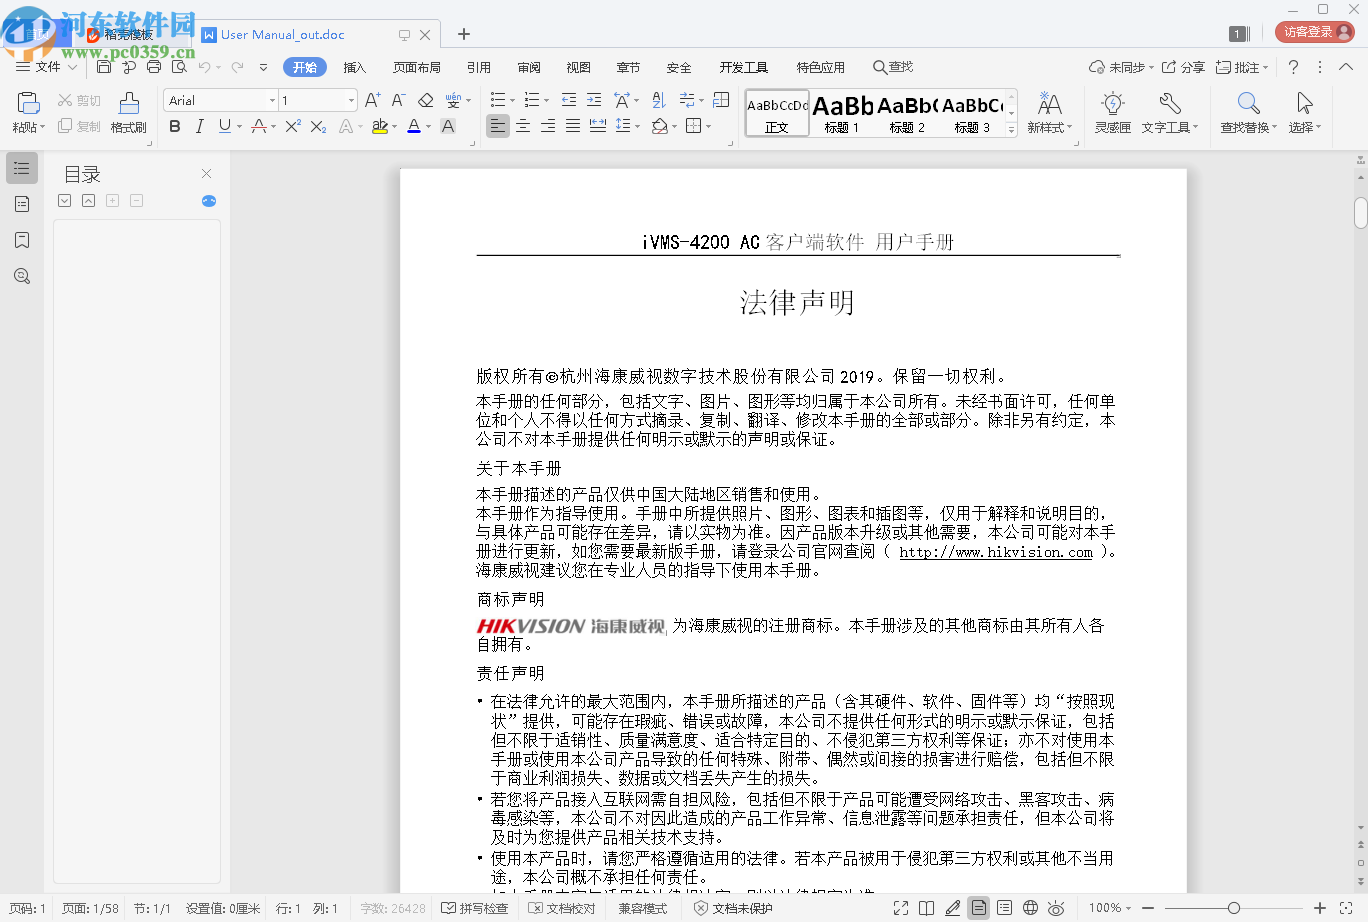Enable eye protection mode in status bar

(1056, 908)
